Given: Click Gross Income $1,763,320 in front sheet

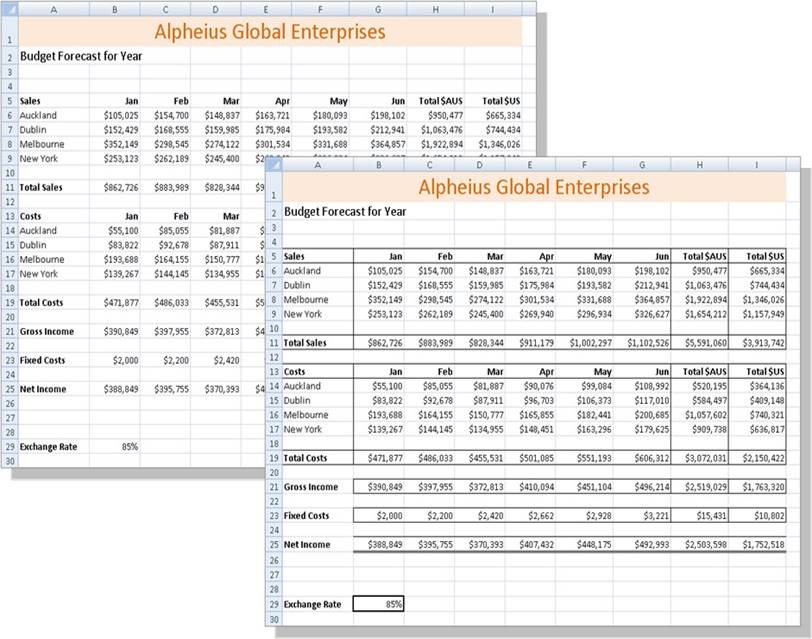Looking at the screenshot, I should 757,487.
